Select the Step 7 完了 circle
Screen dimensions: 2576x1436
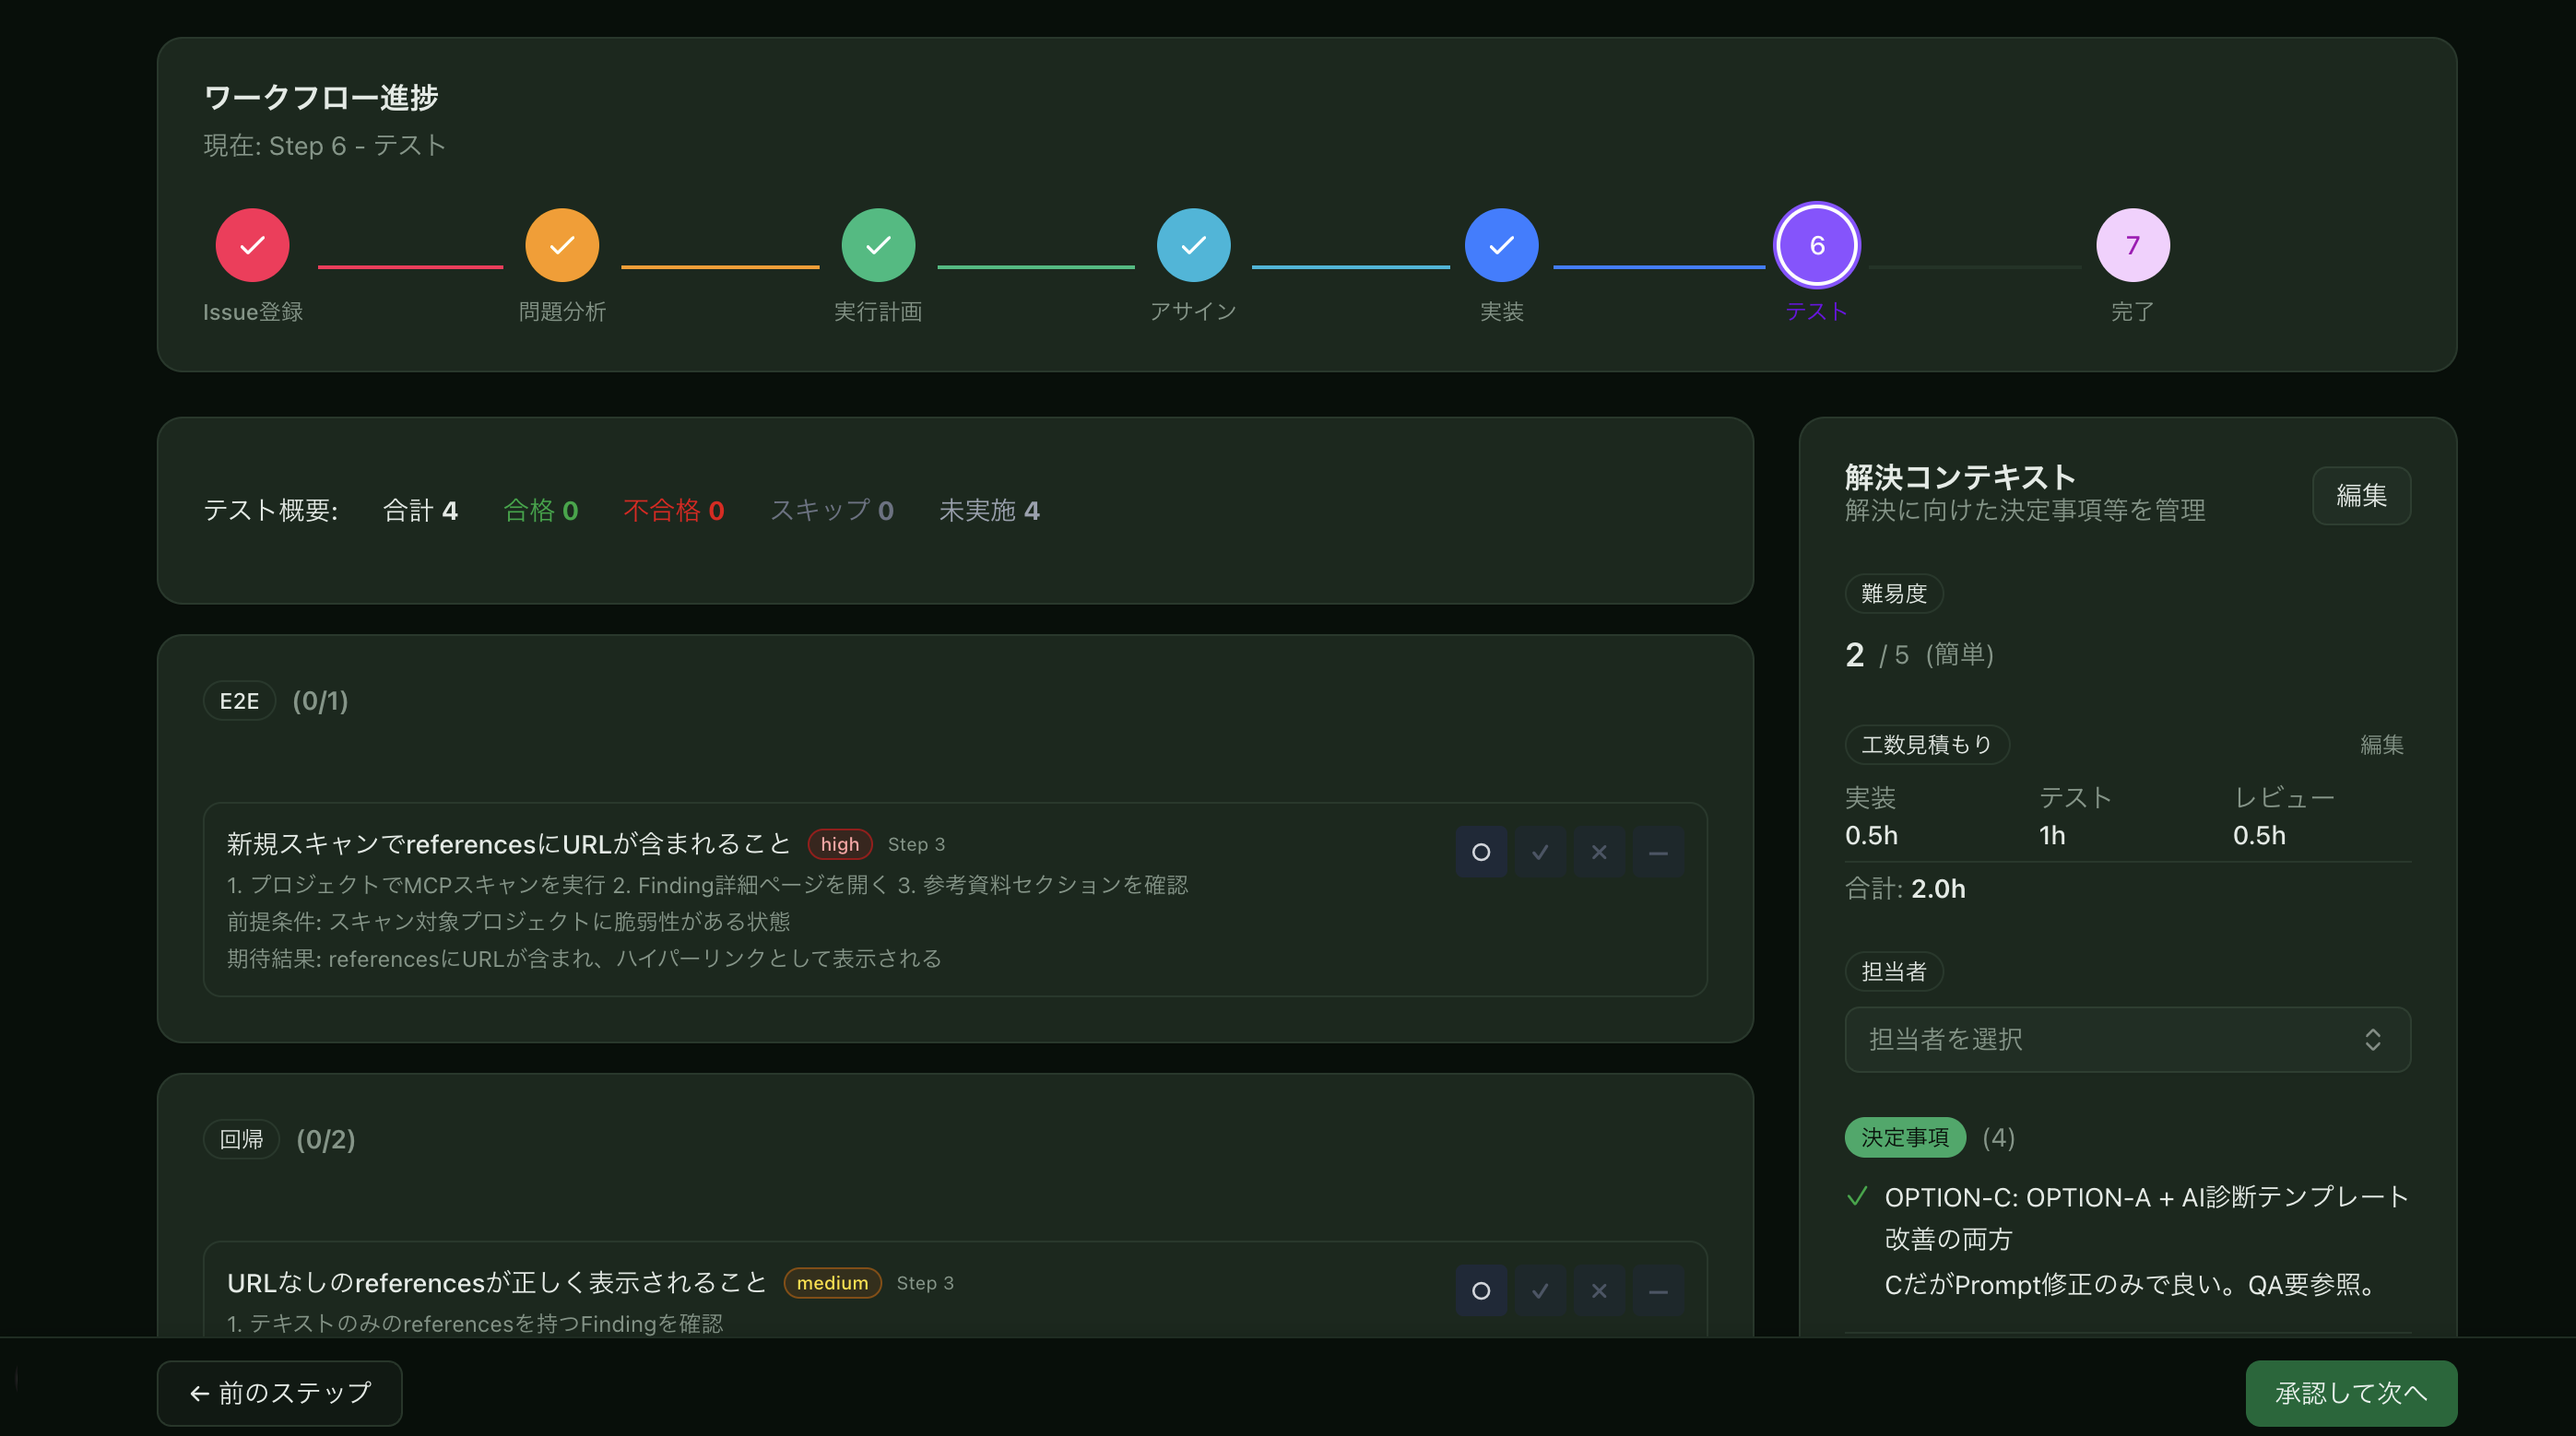(2132, 244)
